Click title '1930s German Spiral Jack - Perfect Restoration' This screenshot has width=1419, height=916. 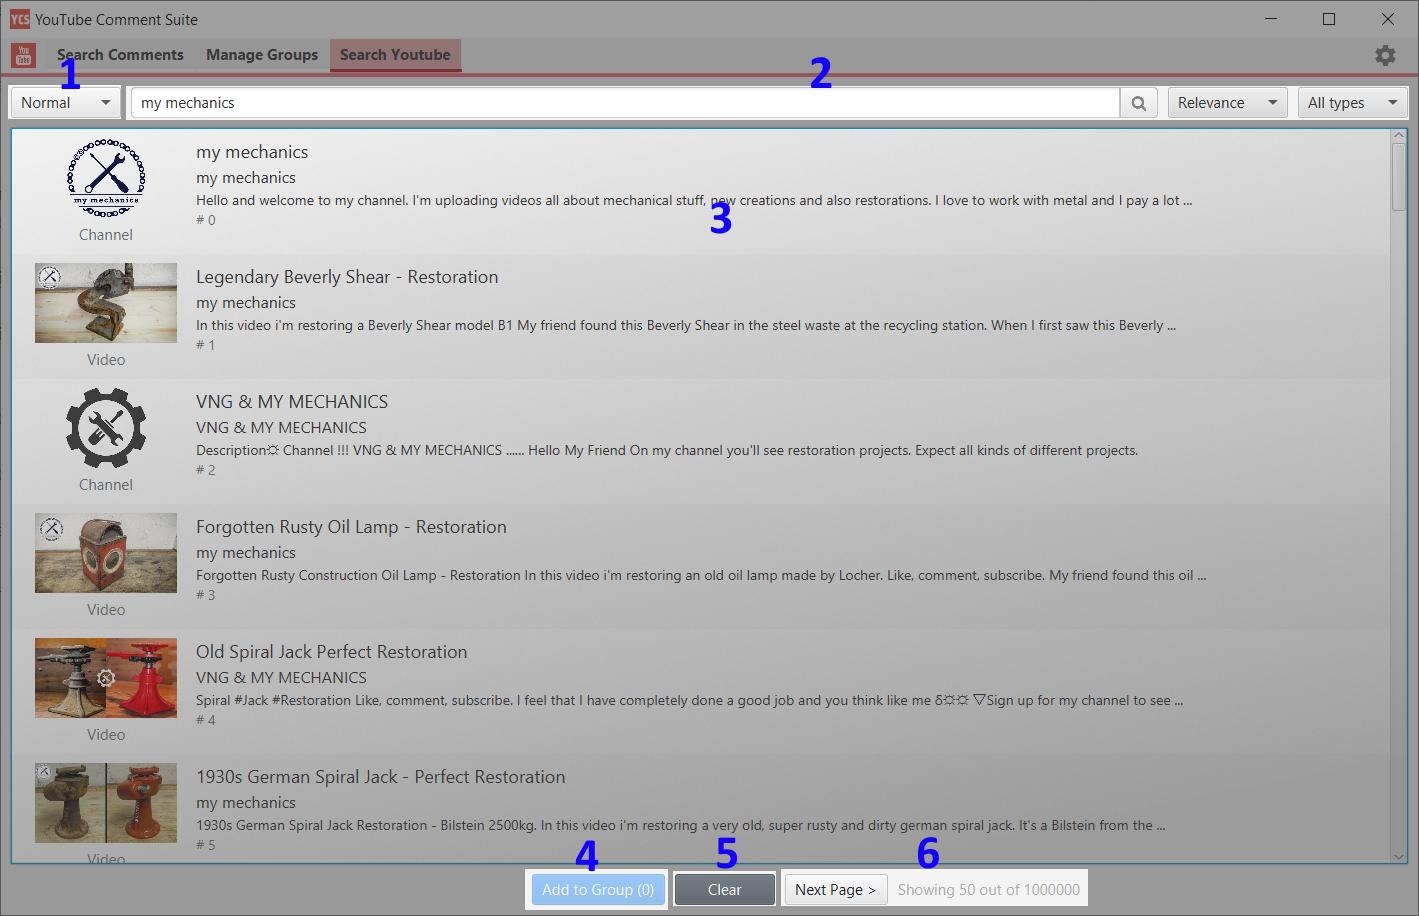(x=381, y=777)
